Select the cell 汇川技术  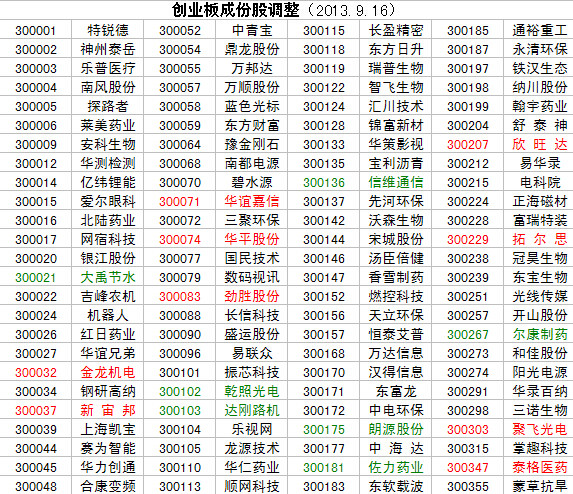click(x=396, y=106)
